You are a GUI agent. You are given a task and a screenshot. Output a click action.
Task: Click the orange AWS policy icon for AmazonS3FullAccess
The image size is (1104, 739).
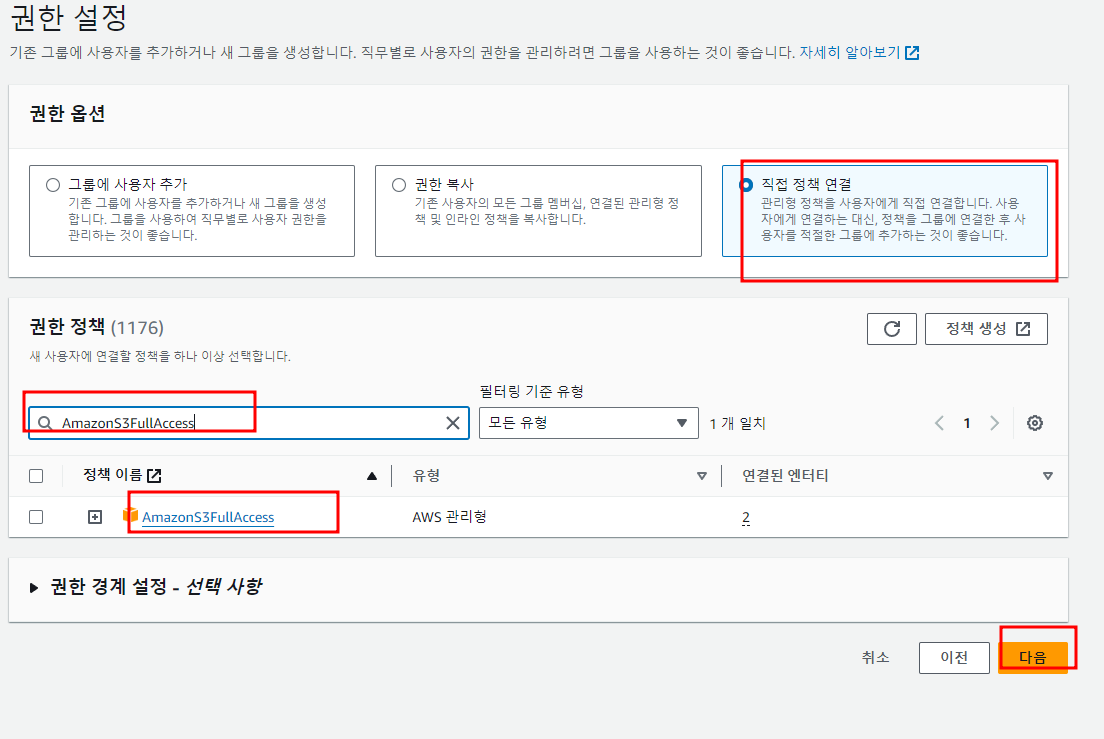click(130, 514)
